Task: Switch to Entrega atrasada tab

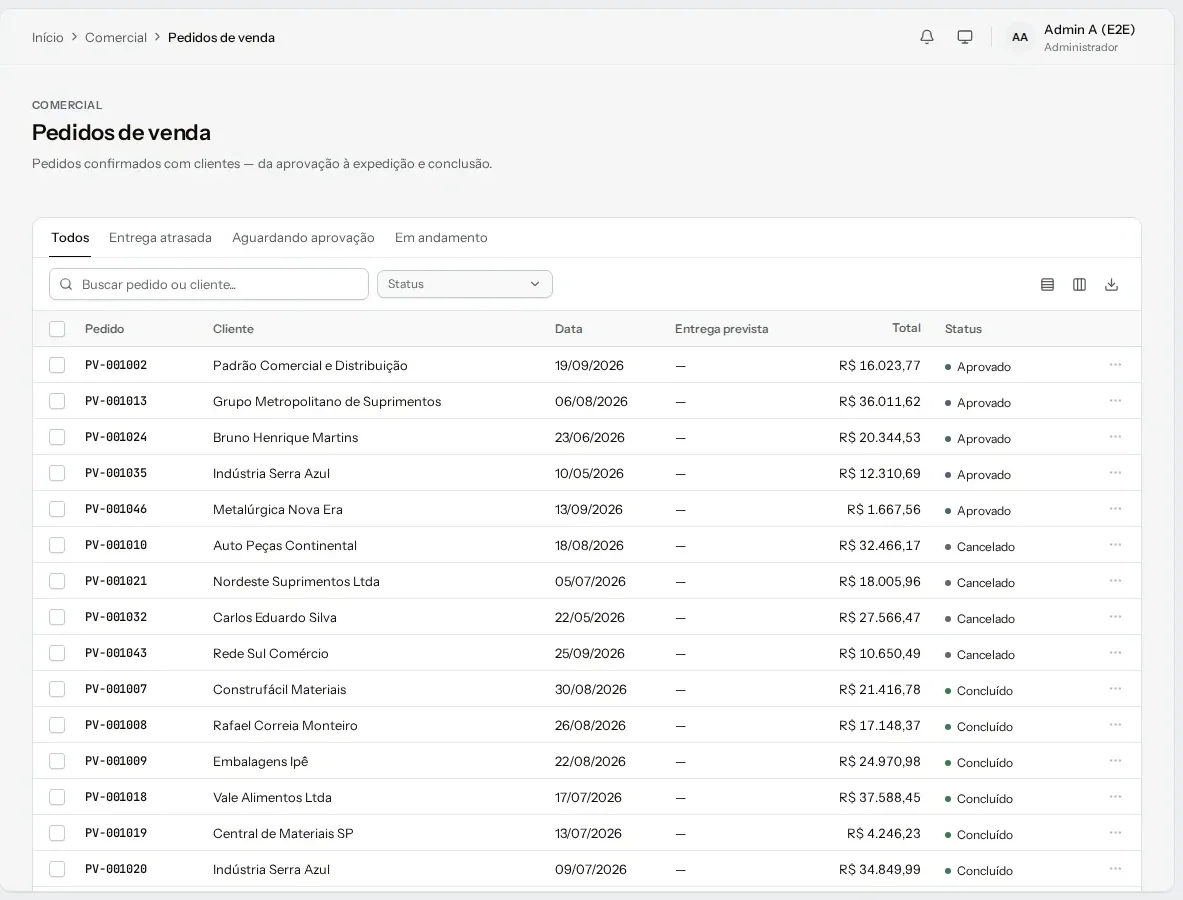Action: pyautogui.click(x=160, y=238)
